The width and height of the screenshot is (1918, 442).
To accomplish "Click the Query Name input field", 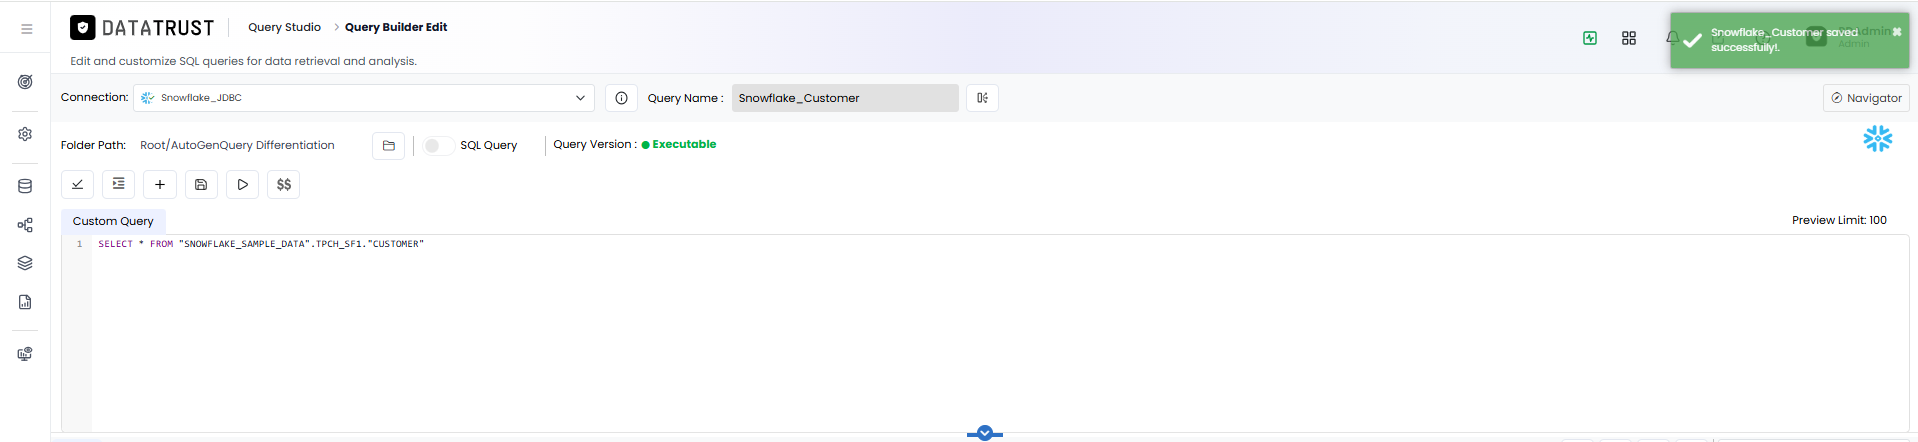I will point(845,98).
